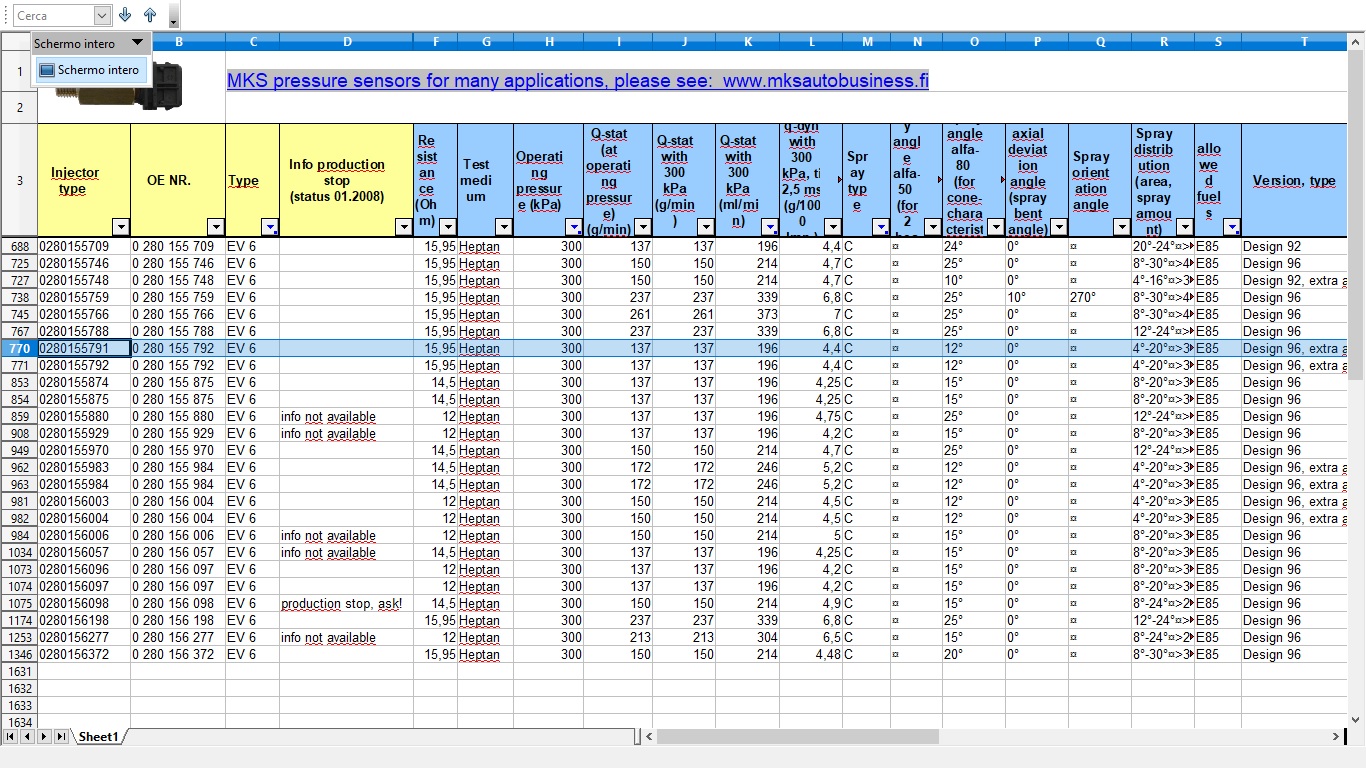Click 'Design 92' cell in row 688

(x=1295, y=246)
